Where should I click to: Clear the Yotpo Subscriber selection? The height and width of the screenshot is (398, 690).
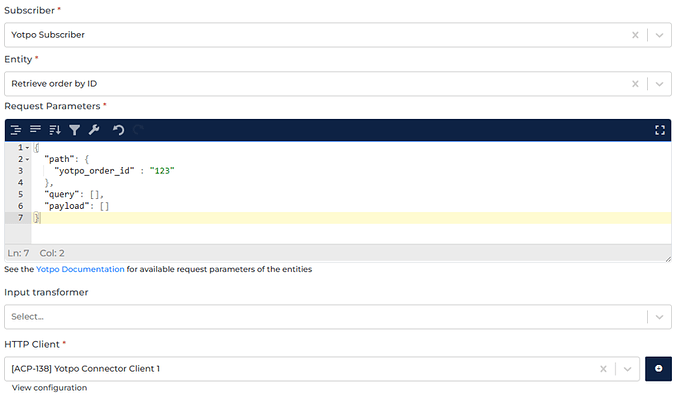pos(635,35)
